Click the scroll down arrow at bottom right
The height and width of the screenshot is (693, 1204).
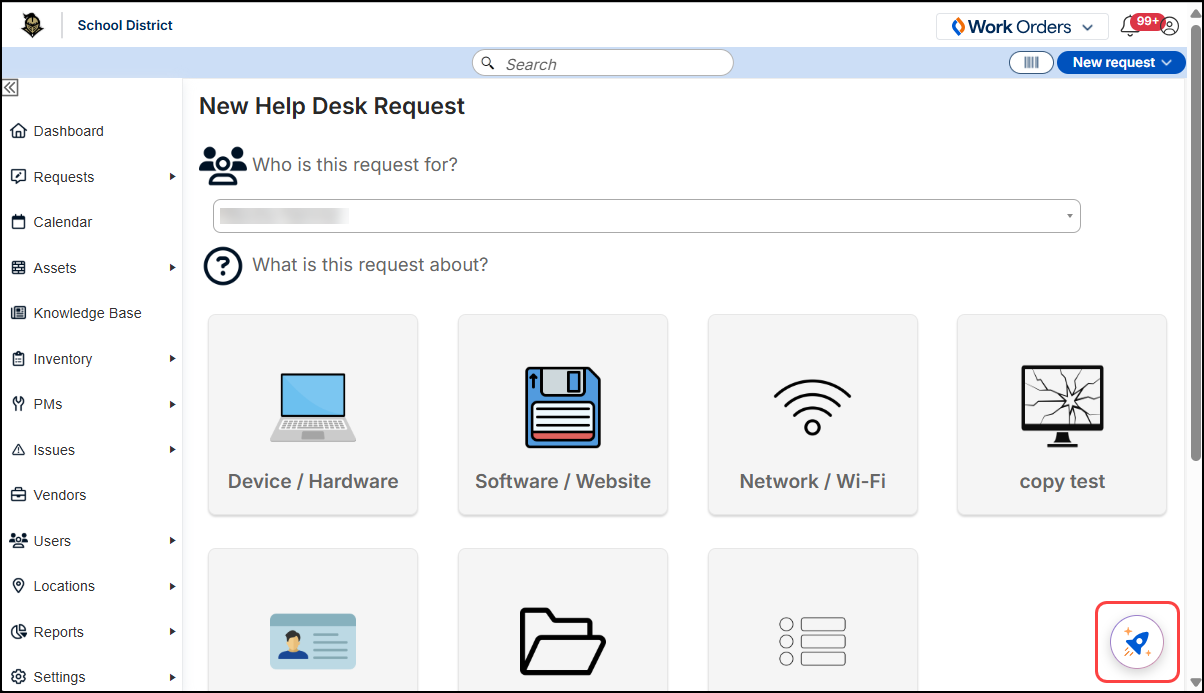(x=1194, y=684)
